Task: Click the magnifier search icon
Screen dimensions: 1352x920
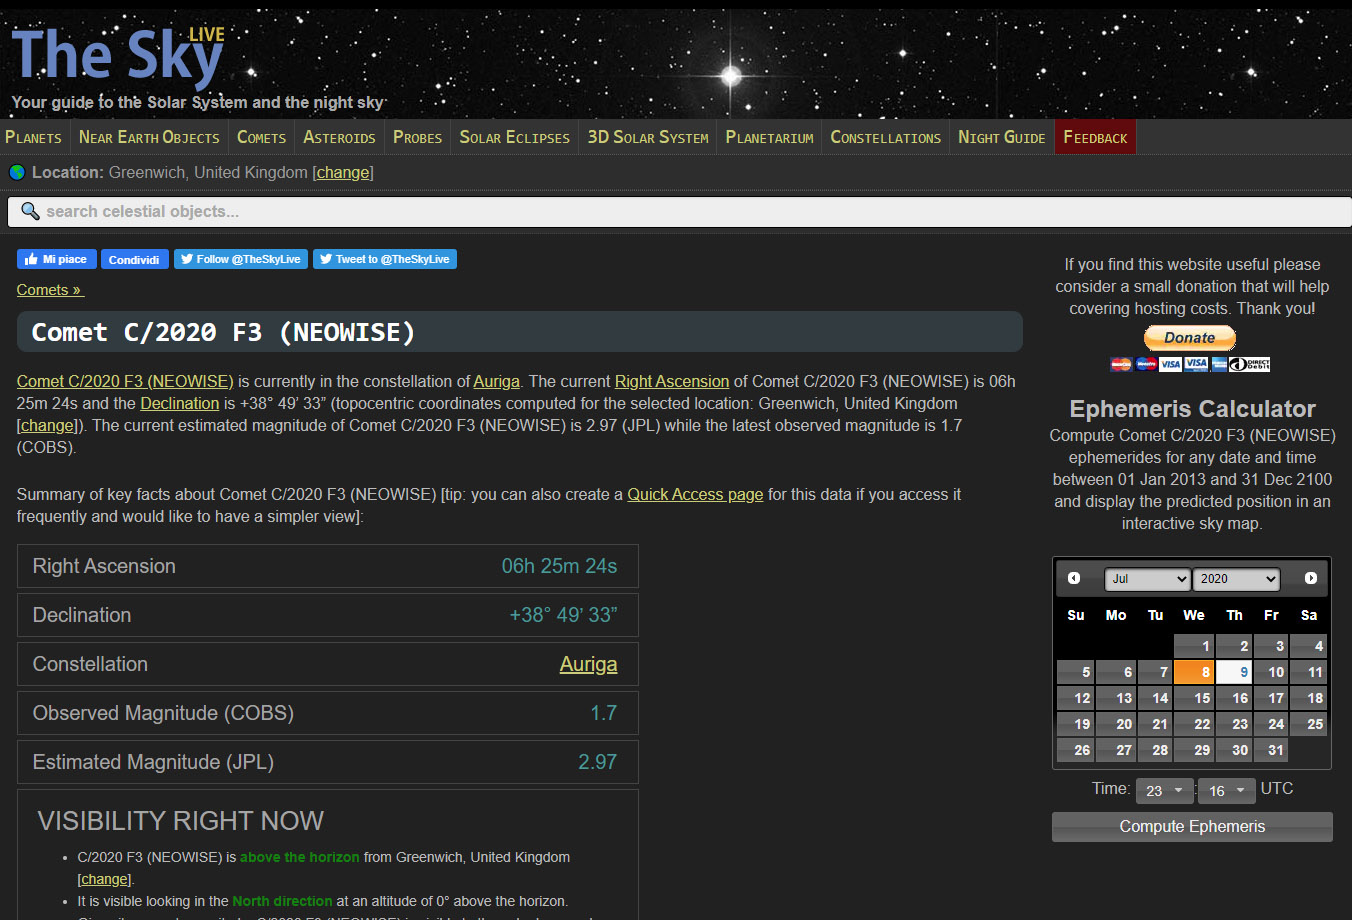Action: pyautogui.click(x=30, y=211)
